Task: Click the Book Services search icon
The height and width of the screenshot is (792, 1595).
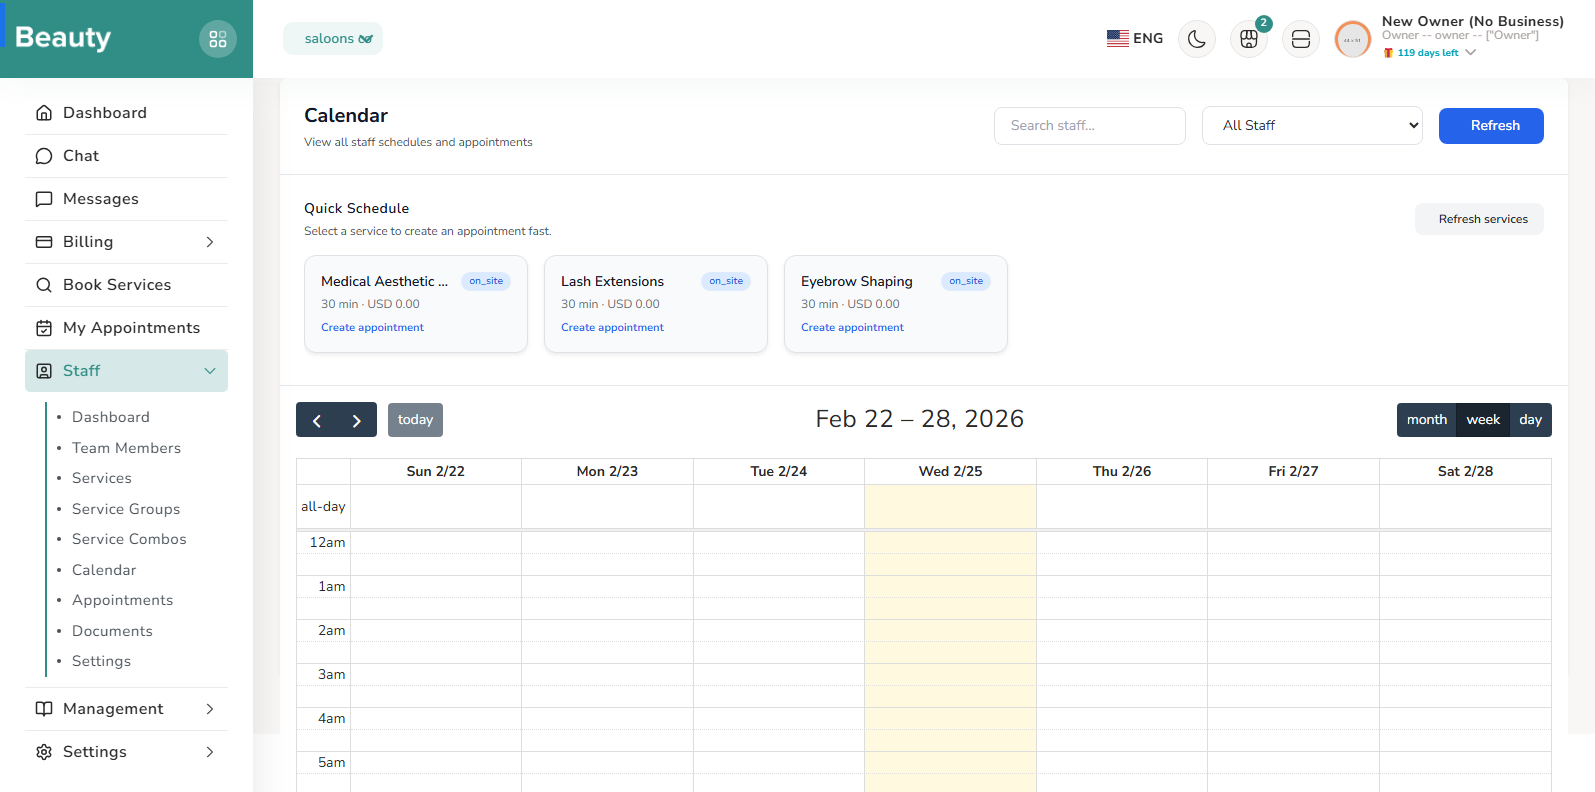Action: pyautogui.click(x=44, y=285)
